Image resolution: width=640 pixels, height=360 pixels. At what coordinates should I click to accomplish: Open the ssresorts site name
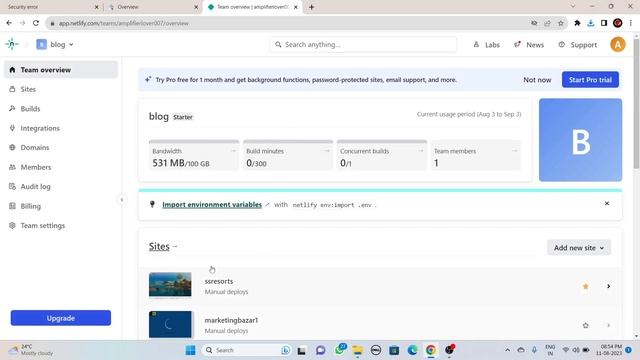click(x=219, y=281)
